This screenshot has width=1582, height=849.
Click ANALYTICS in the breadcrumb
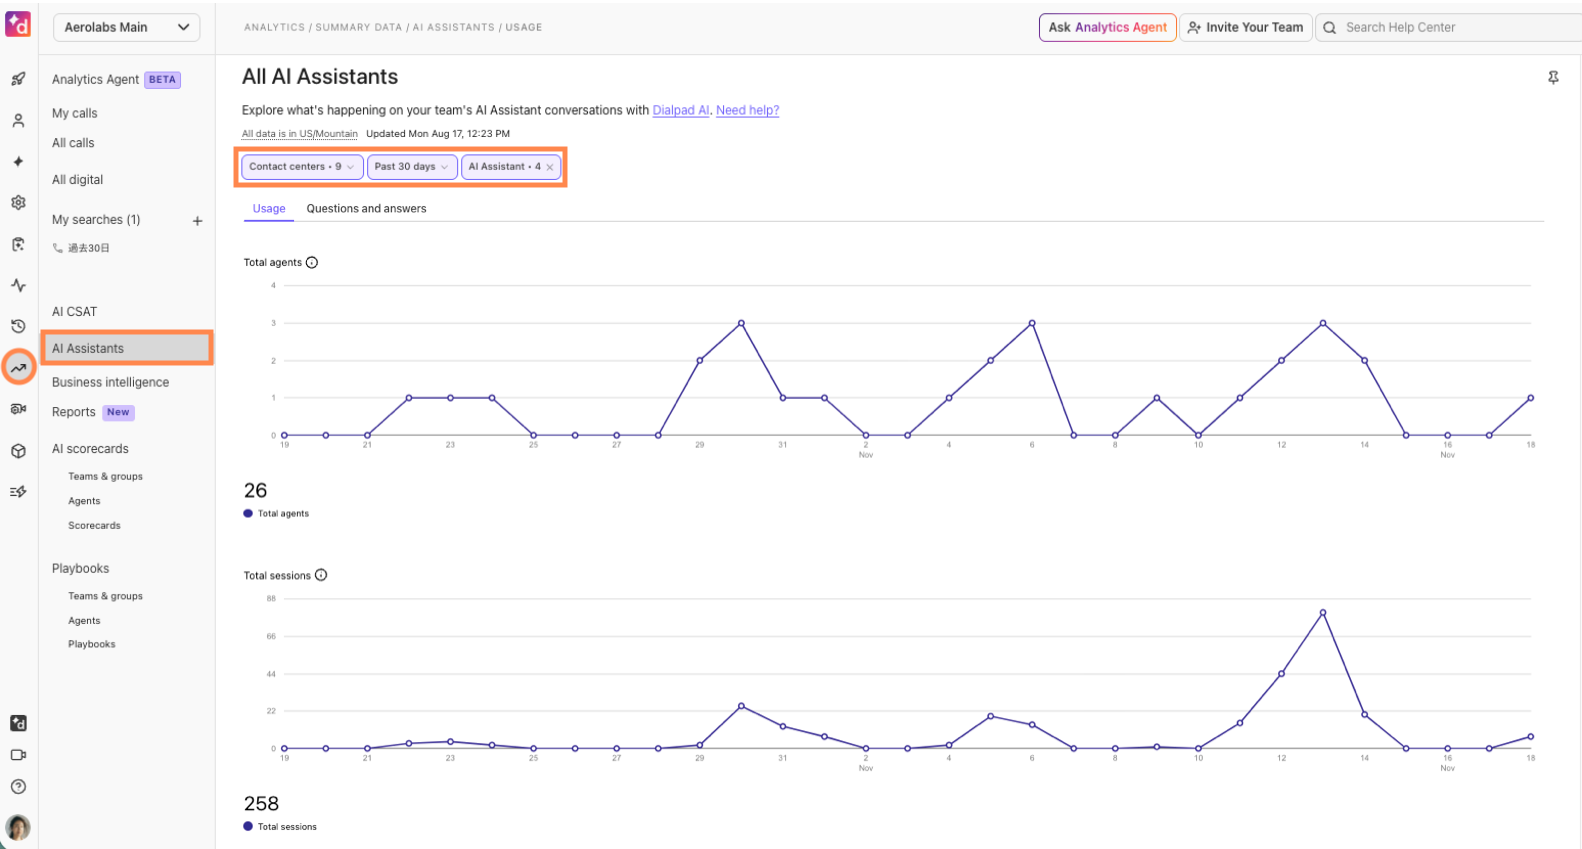[x=274, y=28]
